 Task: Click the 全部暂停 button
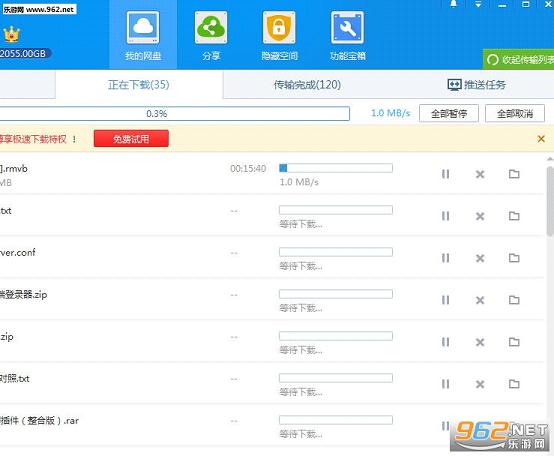pos(449,113)
